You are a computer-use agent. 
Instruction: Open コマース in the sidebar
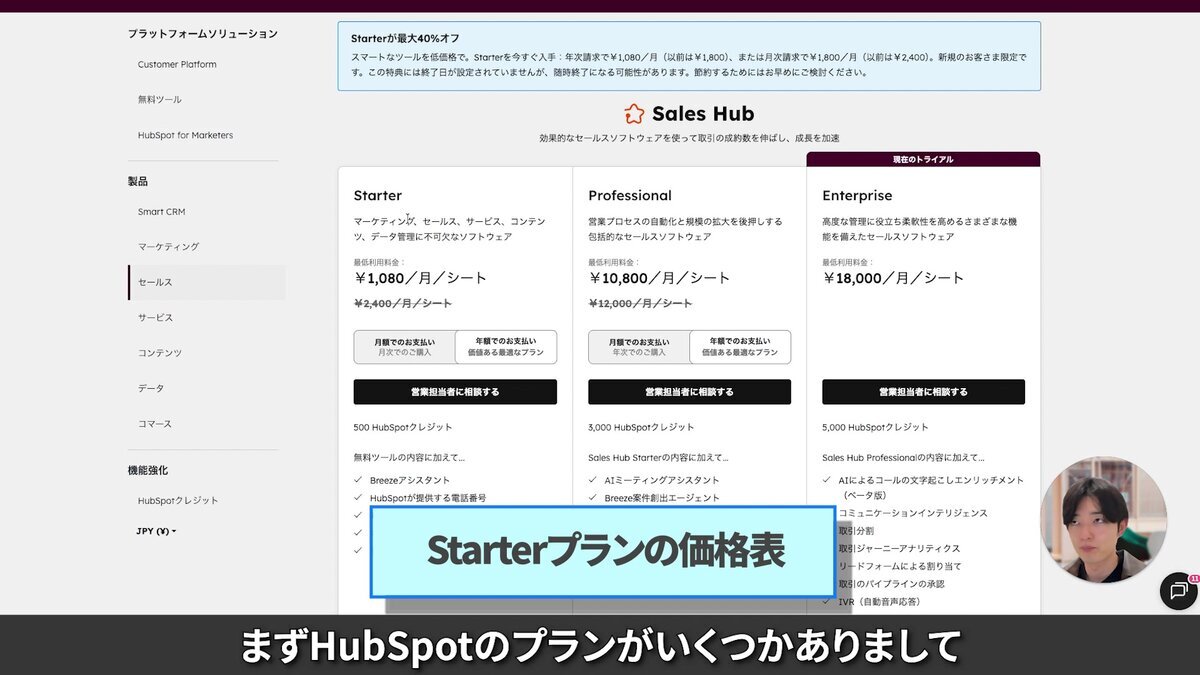click(x=153, y=423)
